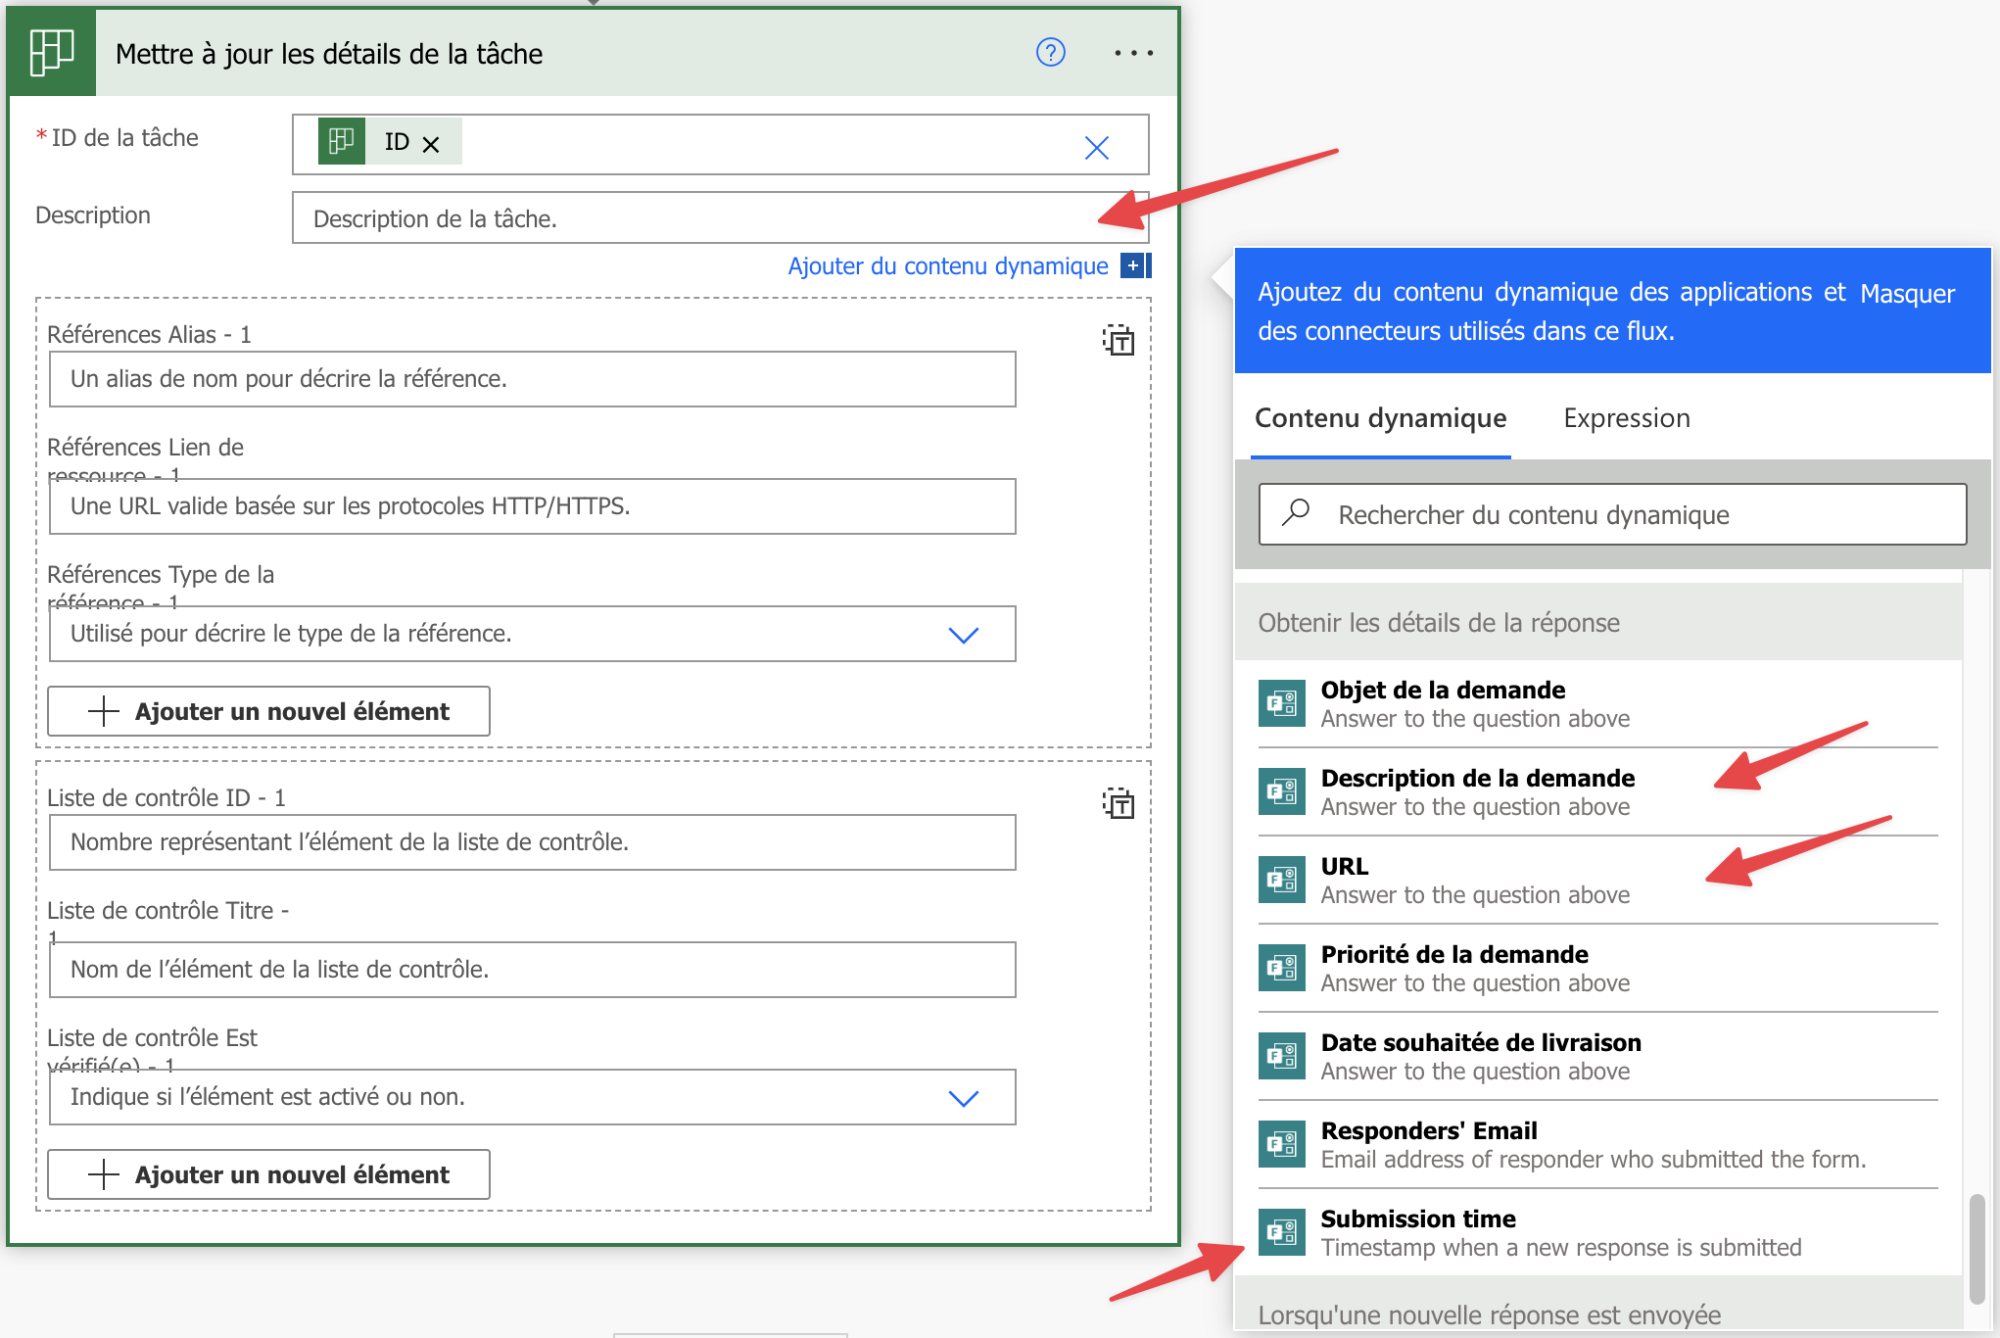Select the Contenu dynamique tab

tap(1380, 418)
